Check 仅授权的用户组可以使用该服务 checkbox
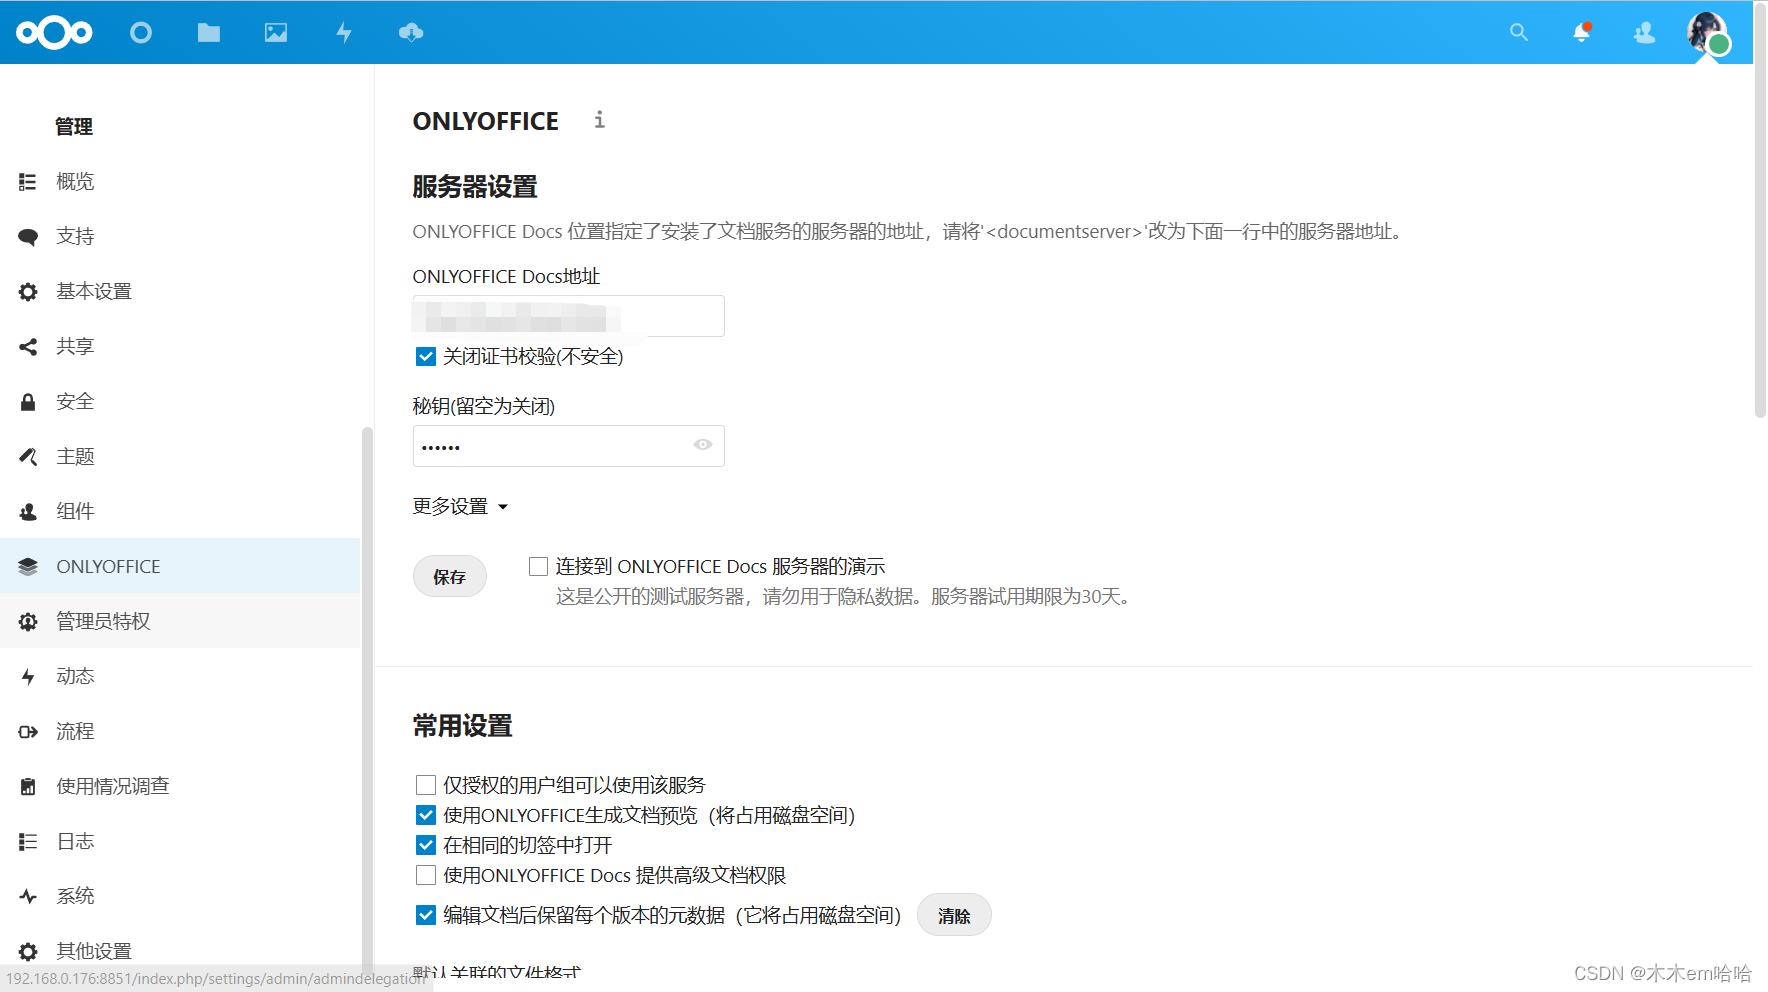Screen dimensions: 1768x992 pyautogui.click(x=426, y=785)
